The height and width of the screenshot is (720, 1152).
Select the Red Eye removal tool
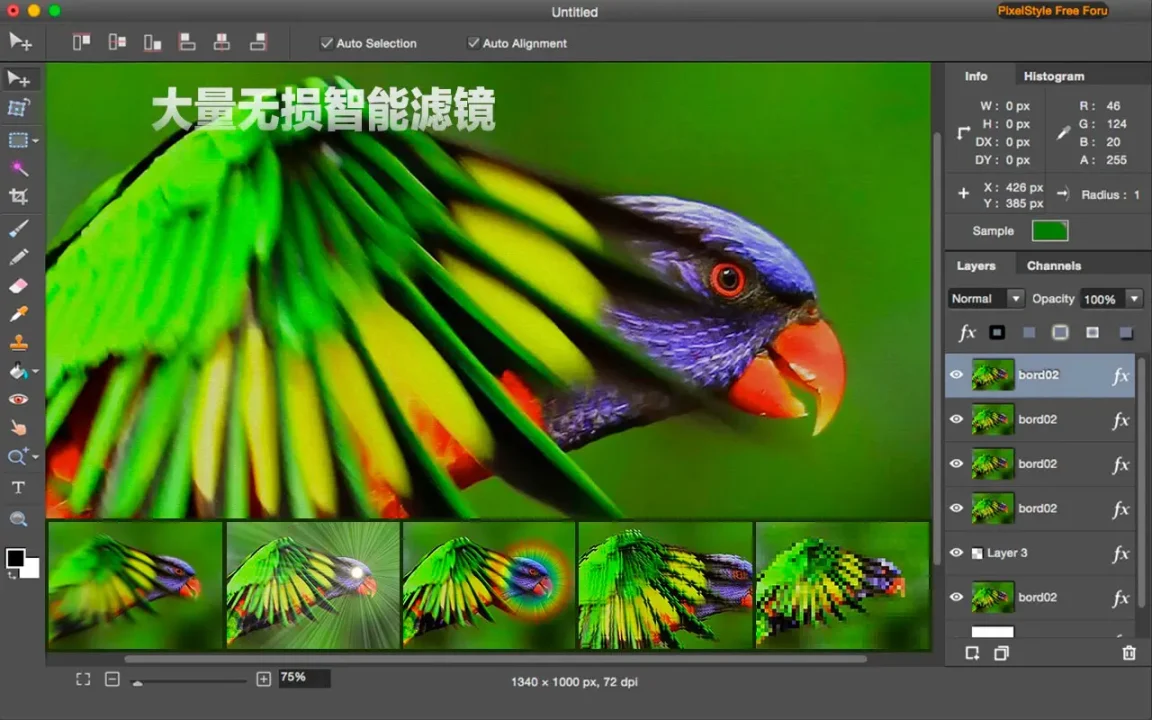pyautogui.click(x=18, y=400)
